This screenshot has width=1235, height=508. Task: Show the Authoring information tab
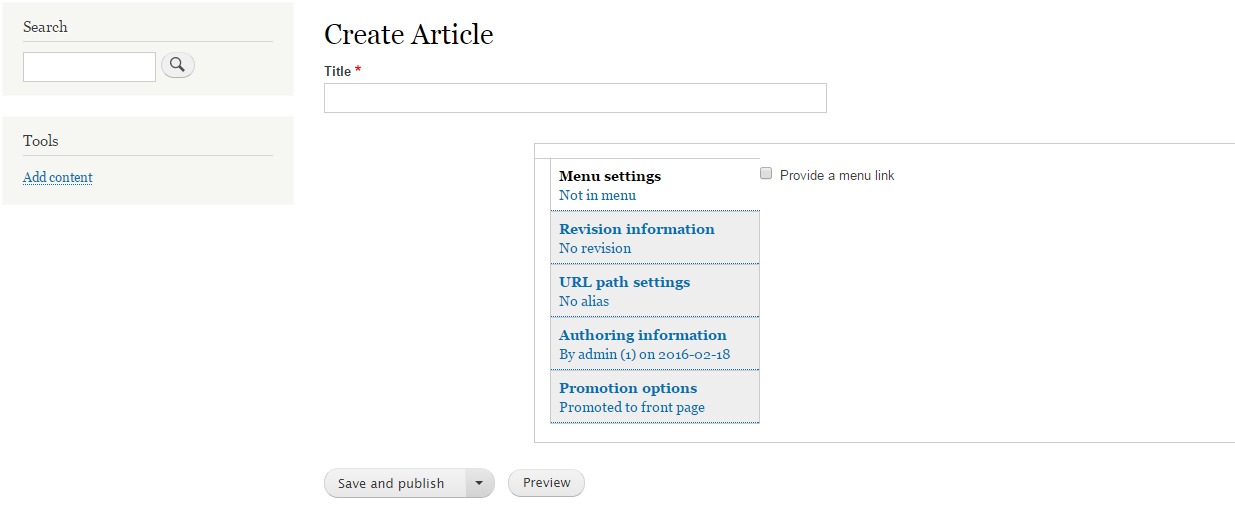655,344
